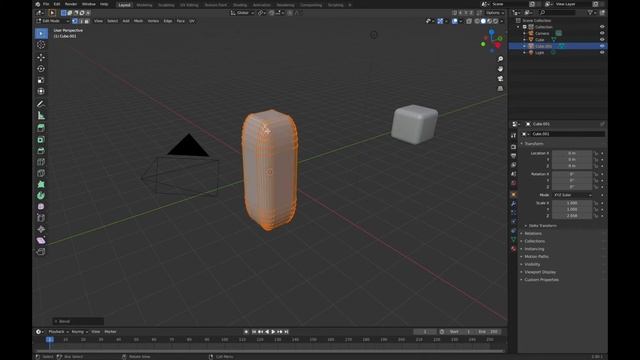Open the Material properties tab icon
The height and width of the screenshot is (360, 640).
pyautogui.click(x=513, y=248)
